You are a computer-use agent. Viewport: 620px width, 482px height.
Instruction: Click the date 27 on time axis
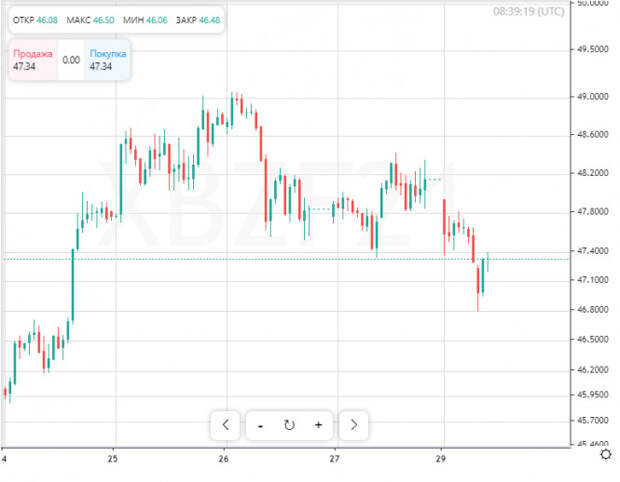(335, 459)
